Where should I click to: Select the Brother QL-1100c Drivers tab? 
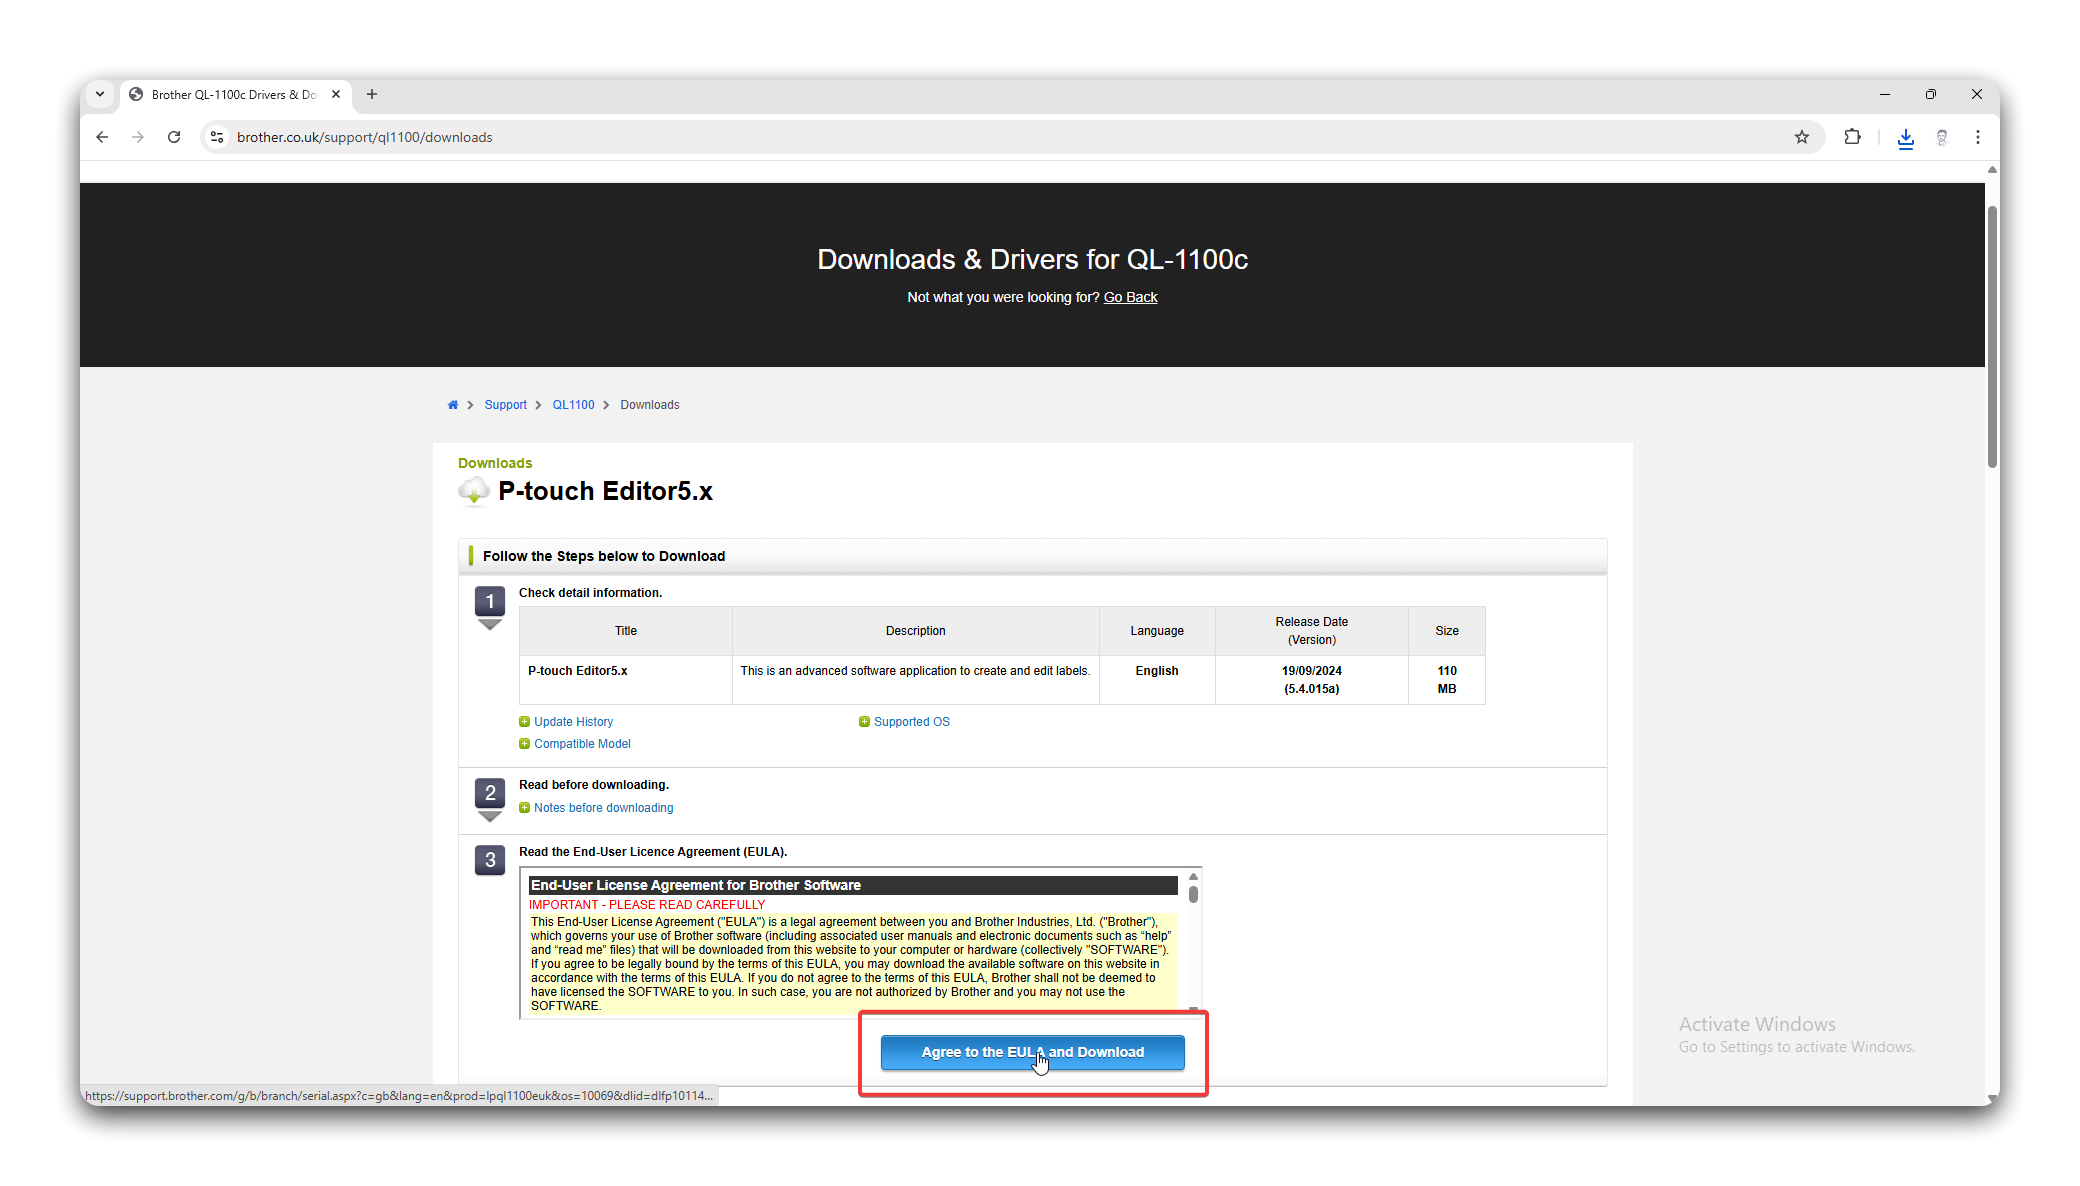[x=233, y=95]
